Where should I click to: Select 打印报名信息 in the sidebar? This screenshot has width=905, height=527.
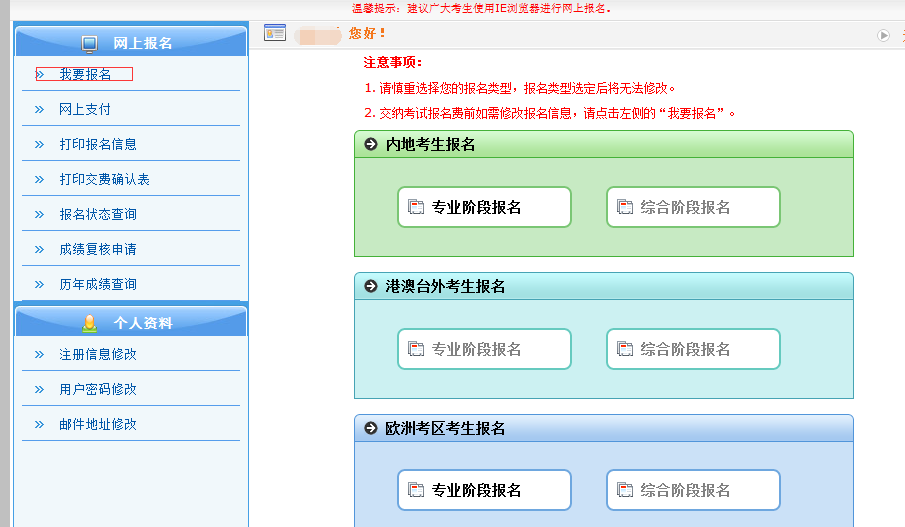click(98, 145)
